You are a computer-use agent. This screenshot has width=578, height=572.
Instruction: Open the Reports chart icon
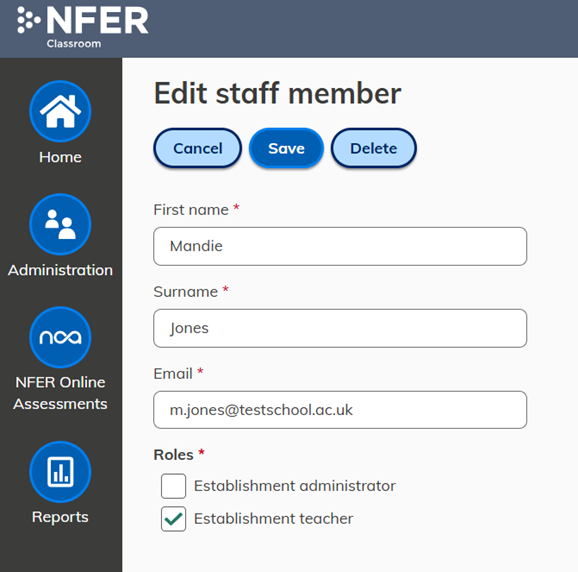[60, 472]
